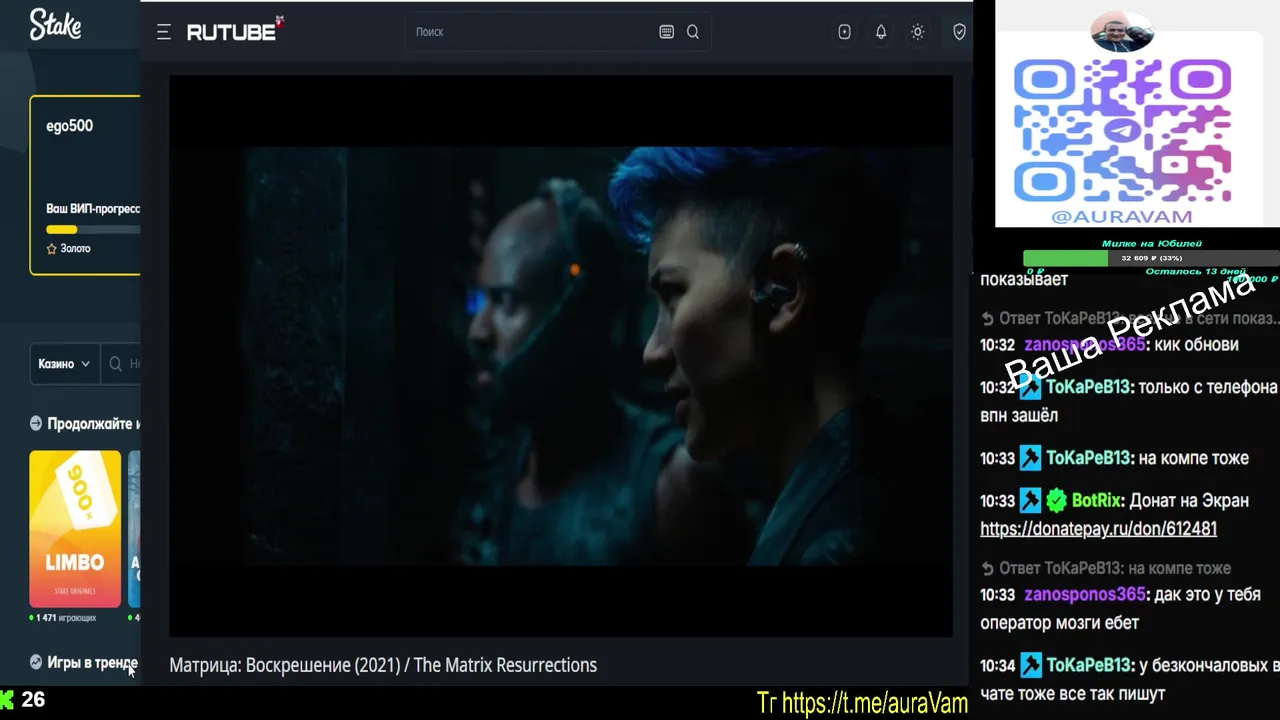Click the Telegram QR code image

tap(1122, 130)
